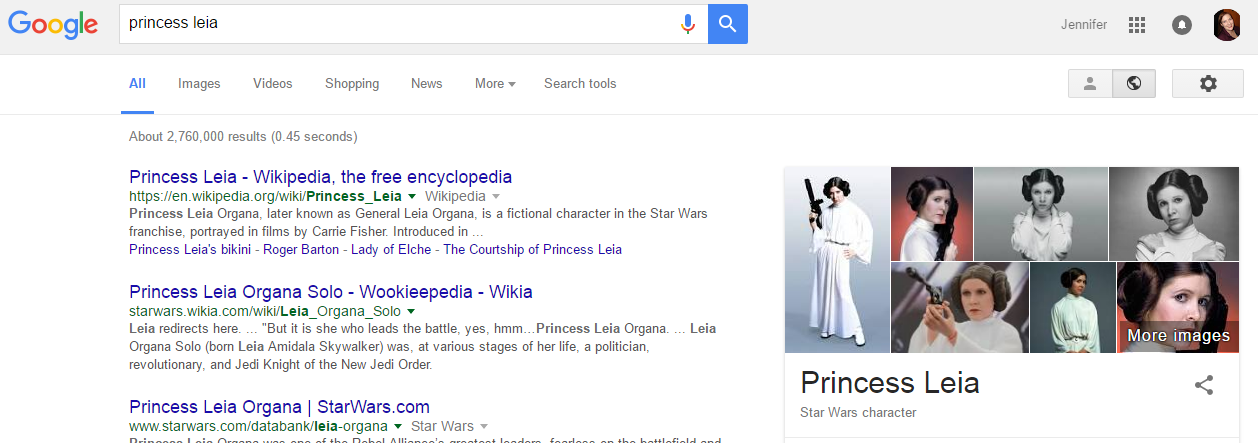Expand the green arrow beside Wikipedia URL

(411, 197)
